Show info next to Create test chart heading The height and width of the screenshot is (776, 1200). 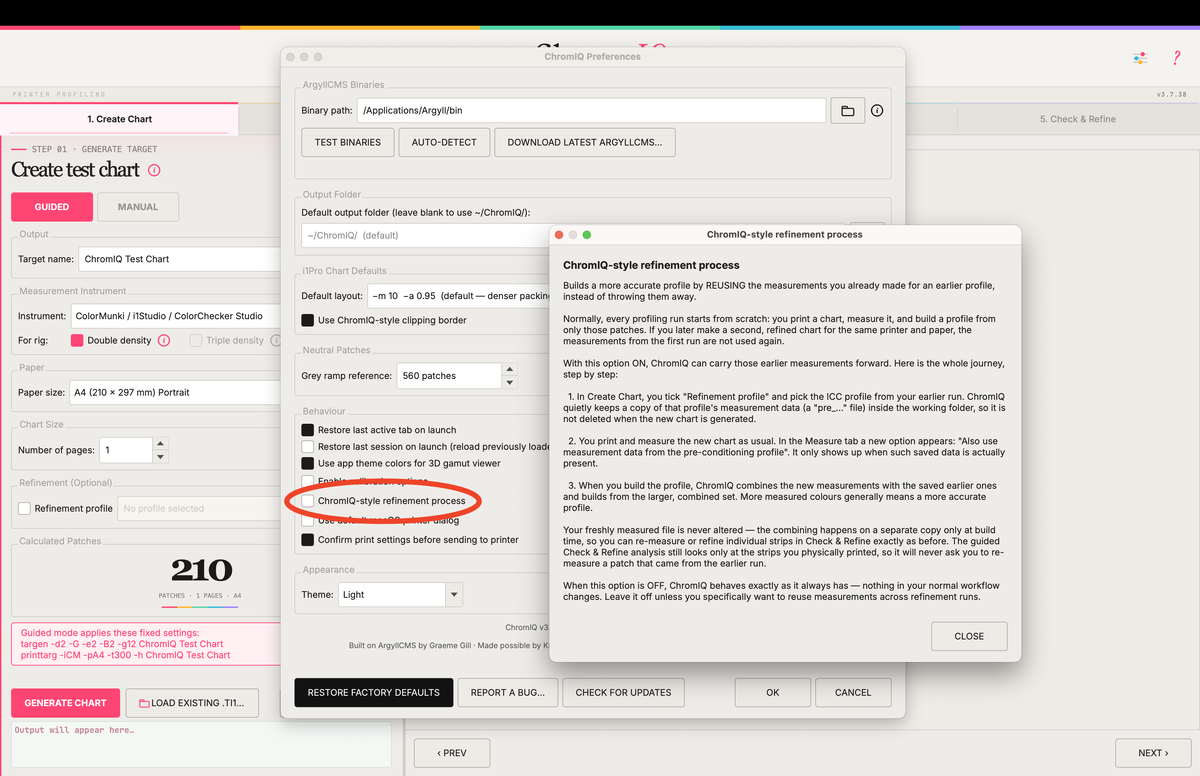[154, 170]
